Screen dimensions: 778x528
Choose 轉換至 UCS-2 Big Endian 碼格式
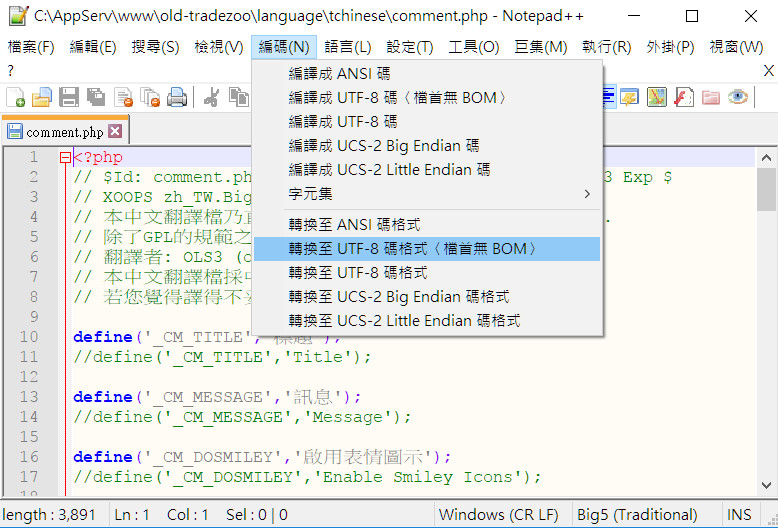[x=427, y=296]
